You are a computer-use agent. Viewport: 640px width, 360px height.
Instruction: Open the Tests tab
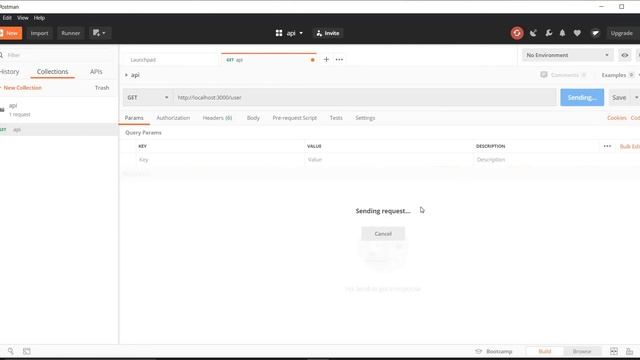click(336, 118)
